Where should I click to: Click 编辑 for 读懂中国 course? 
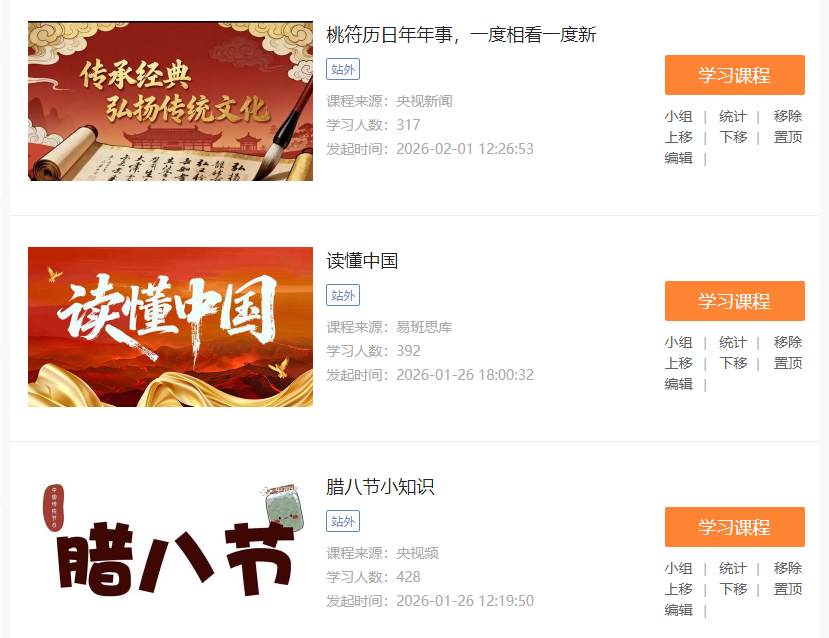coord(678,384)
